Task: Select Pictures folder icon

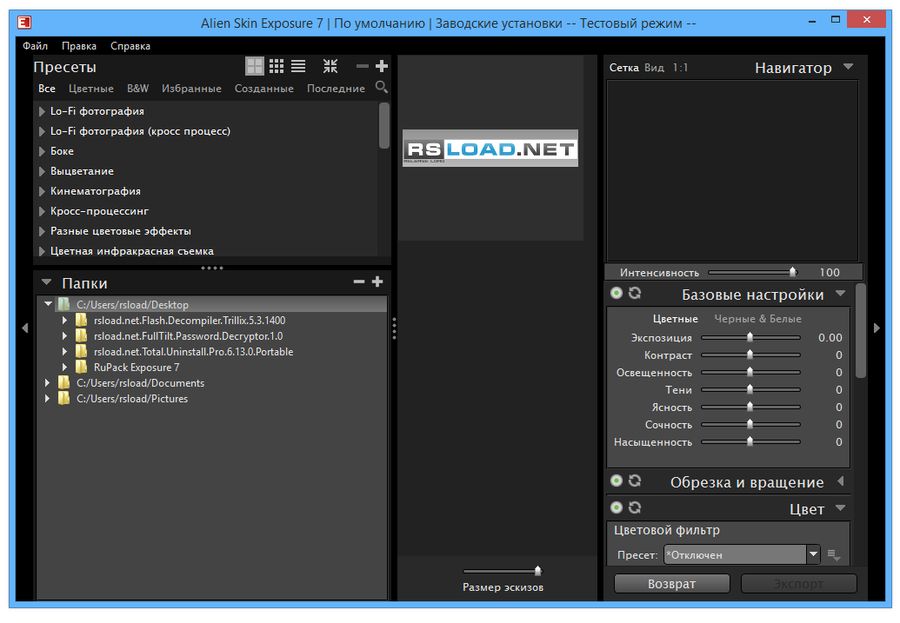Action: tap(64, 398)
